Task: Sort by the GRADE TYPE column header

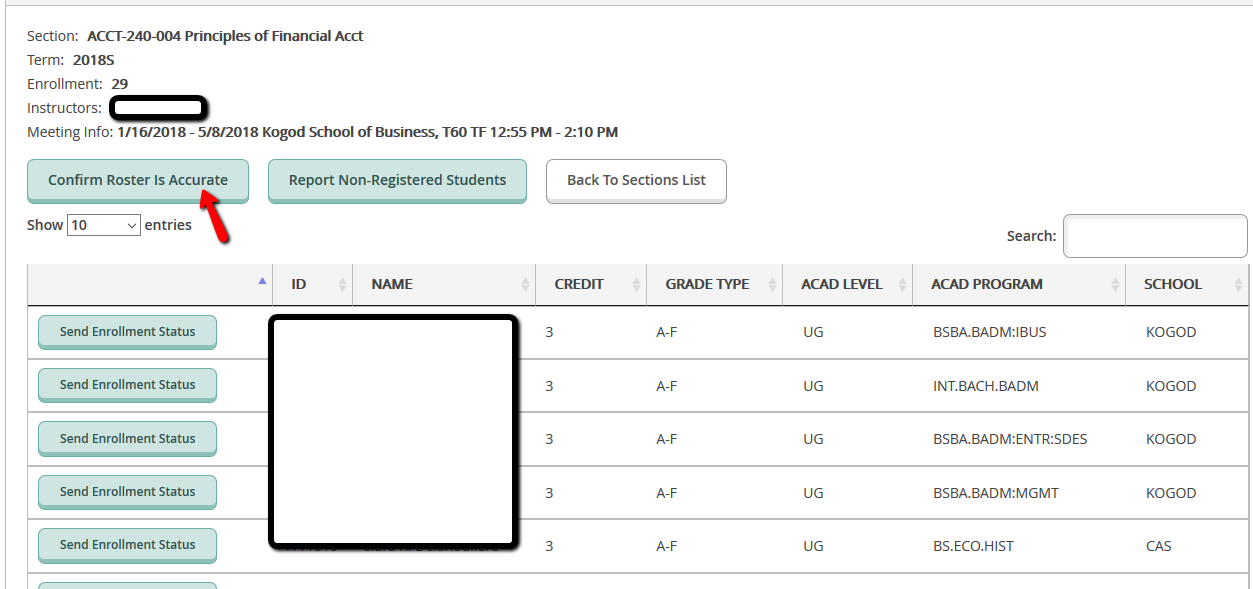Action: 707,284
